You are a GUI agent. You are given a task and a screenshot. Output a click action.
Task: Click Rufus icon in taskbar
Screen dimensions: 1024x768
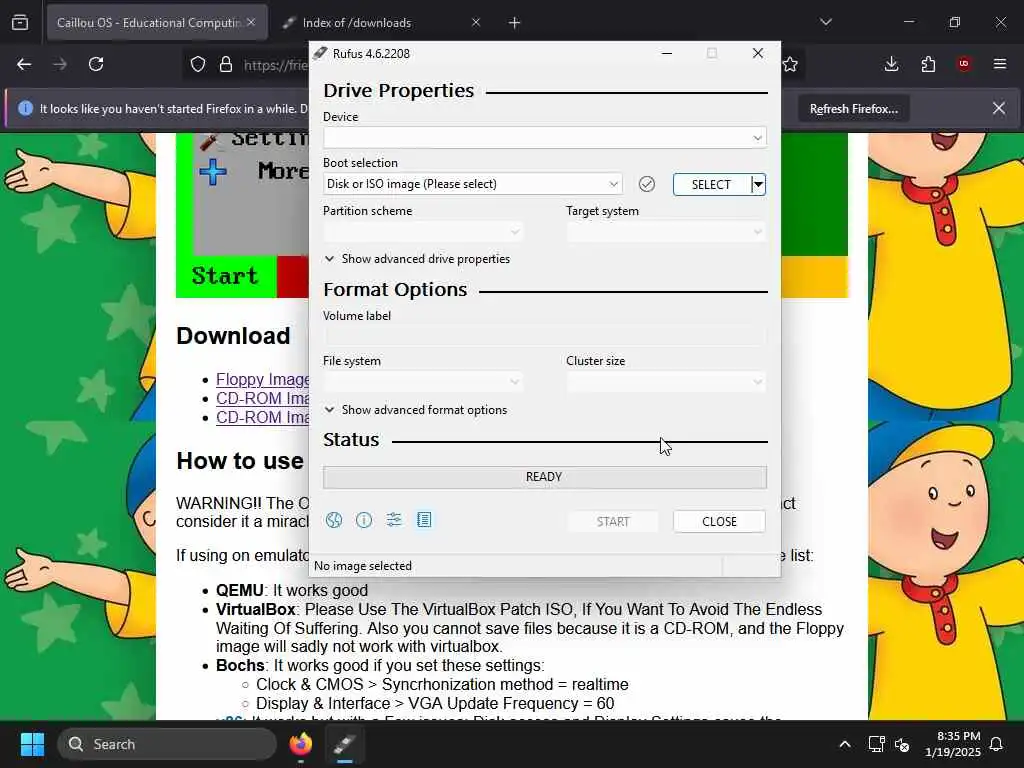click(344, 744)
